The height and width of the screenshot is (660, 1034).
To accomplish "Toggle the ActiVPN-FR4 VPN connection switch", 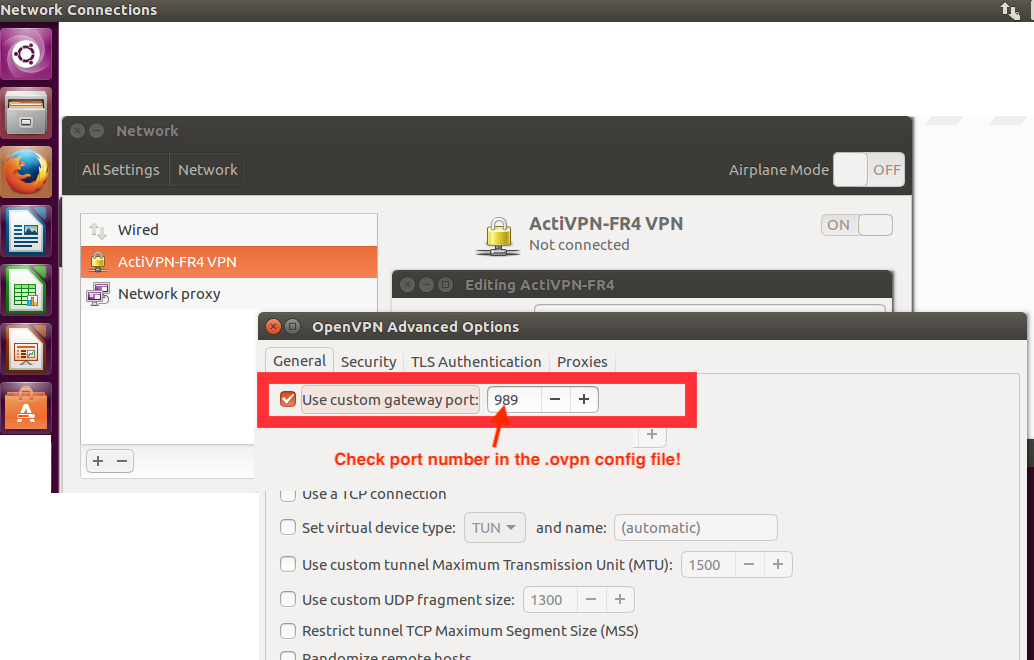I will click(x=857, y=225).
